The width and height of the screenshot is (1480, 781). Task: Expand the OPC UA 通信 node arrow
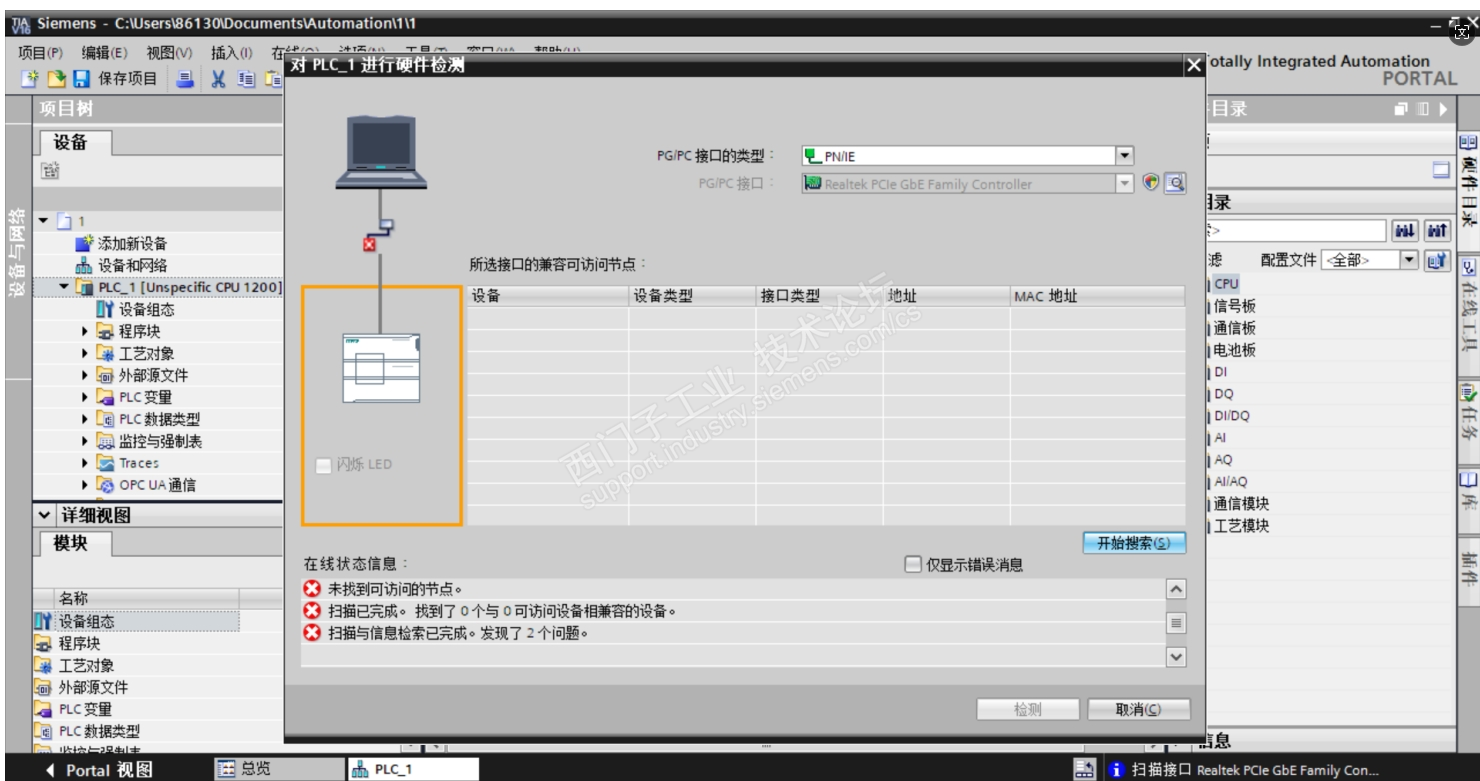point(85,486)
